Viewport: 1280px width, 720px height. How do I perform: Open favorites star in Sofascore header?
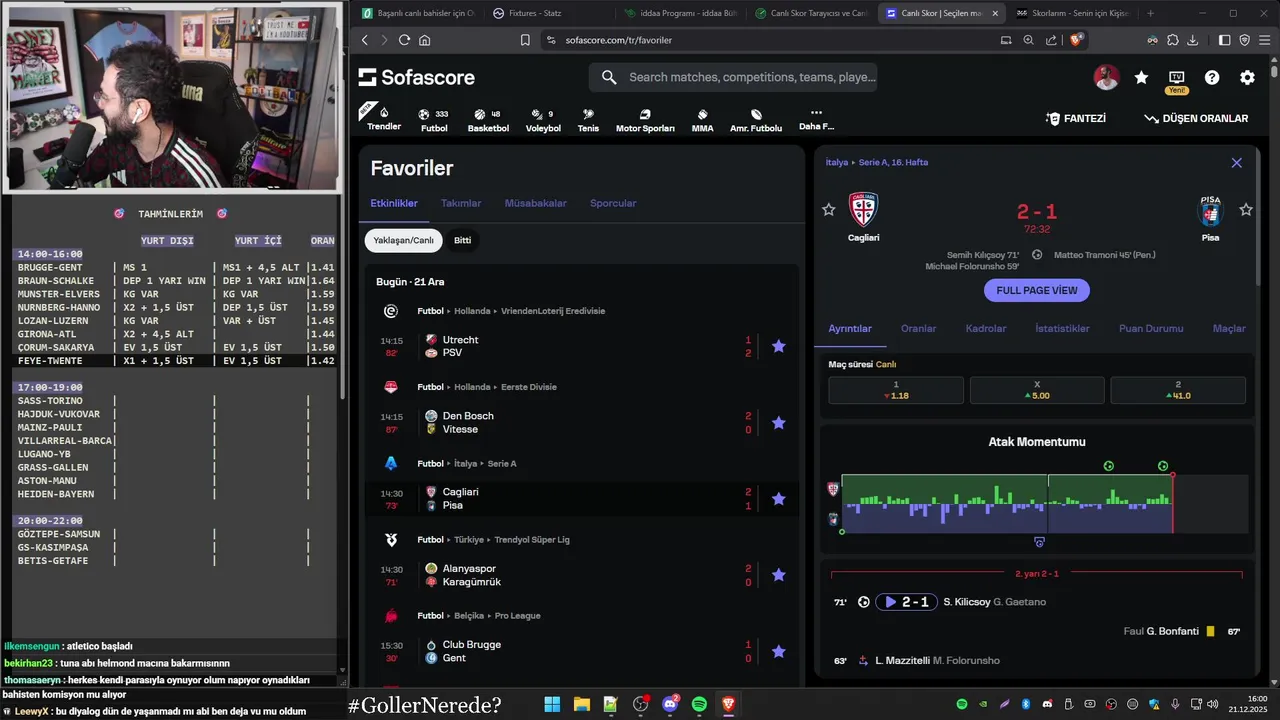pos(1141,77)
